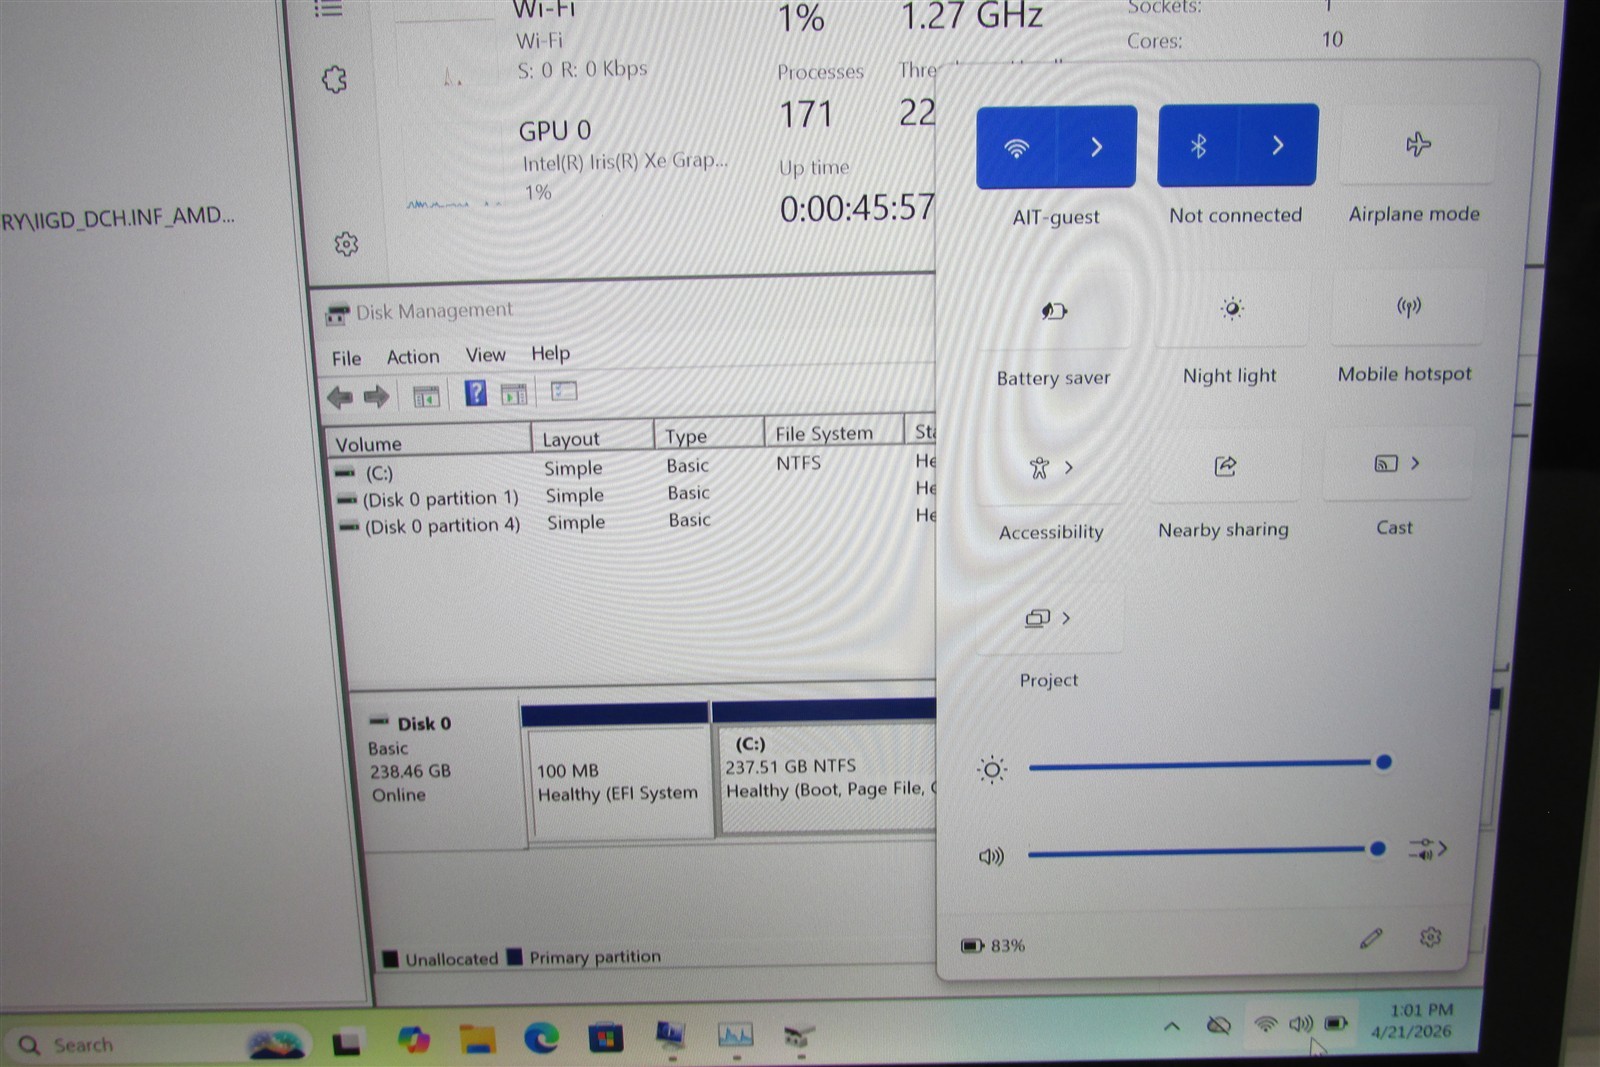The height and width of the screenshot is (1067, 1600).
Task: Sort by File System column header
Action: coord(834,432)
